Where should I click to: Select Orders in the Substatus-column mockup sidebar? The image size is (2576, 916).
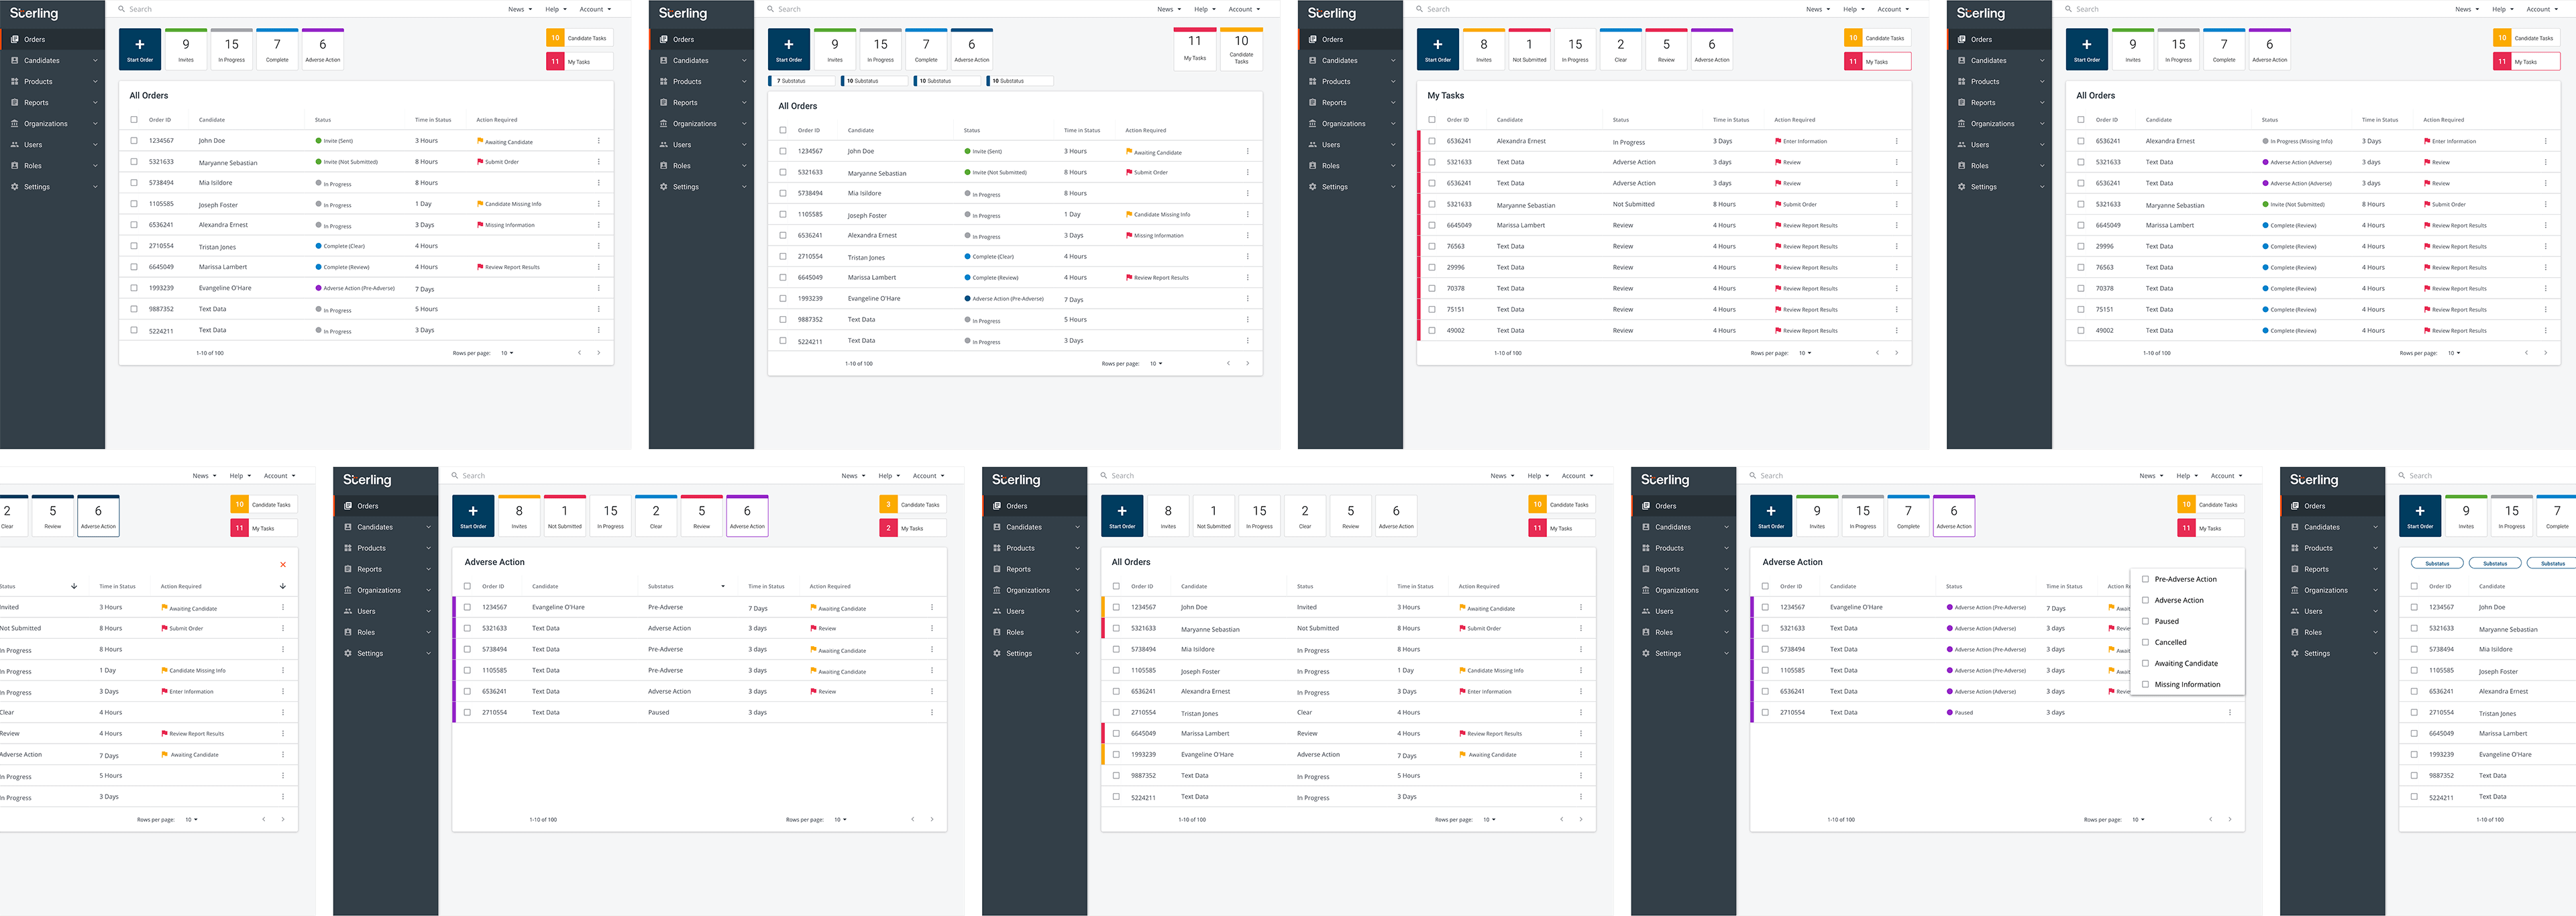385,506
